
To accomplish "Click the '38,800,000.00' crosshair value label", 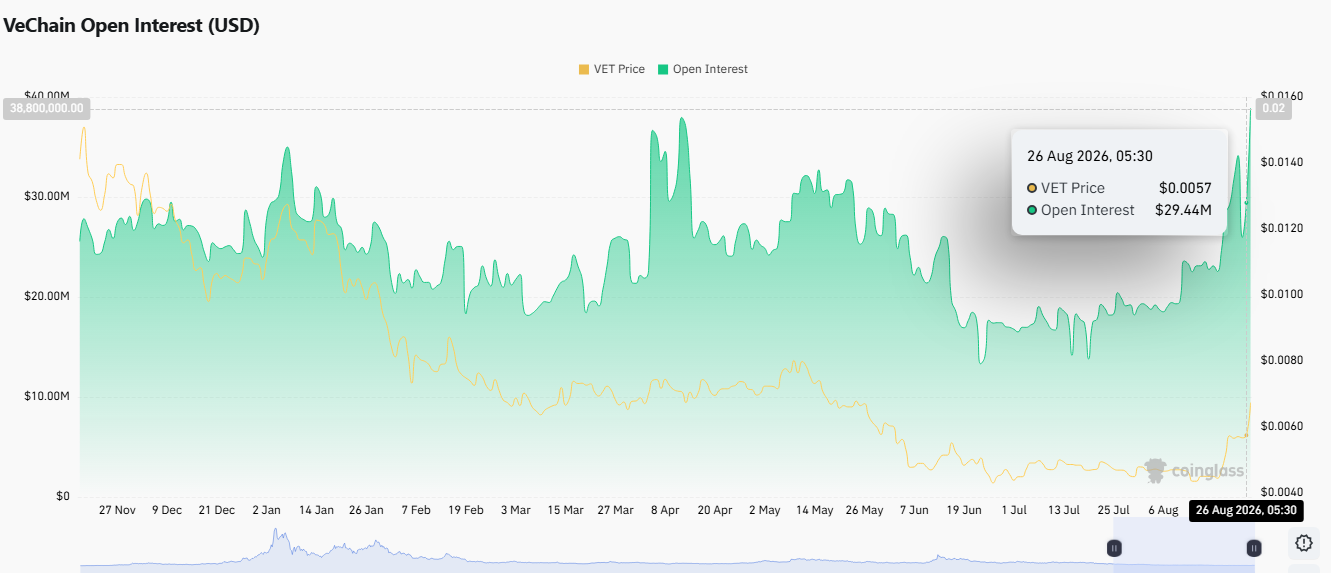I will 47,109.
